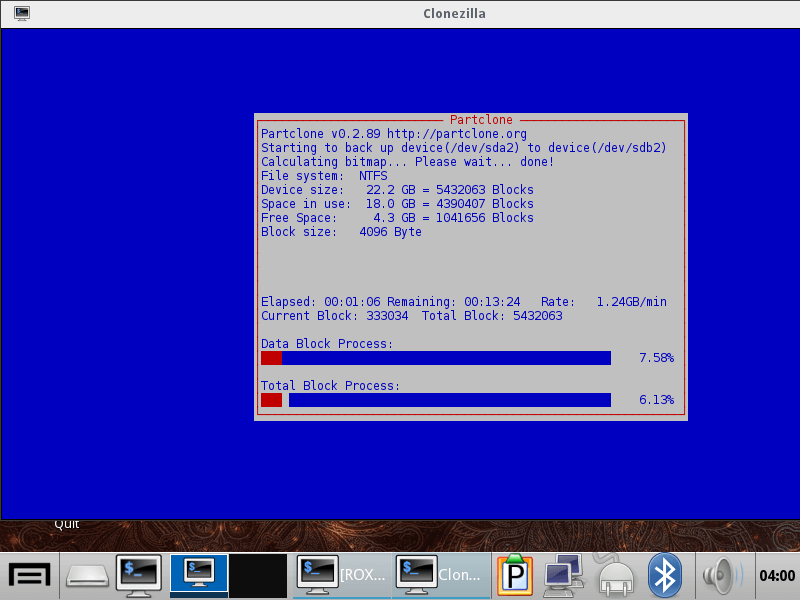Click the 'Data Block Process:' label
Screen dimensions: 800x600
point(327,344)
